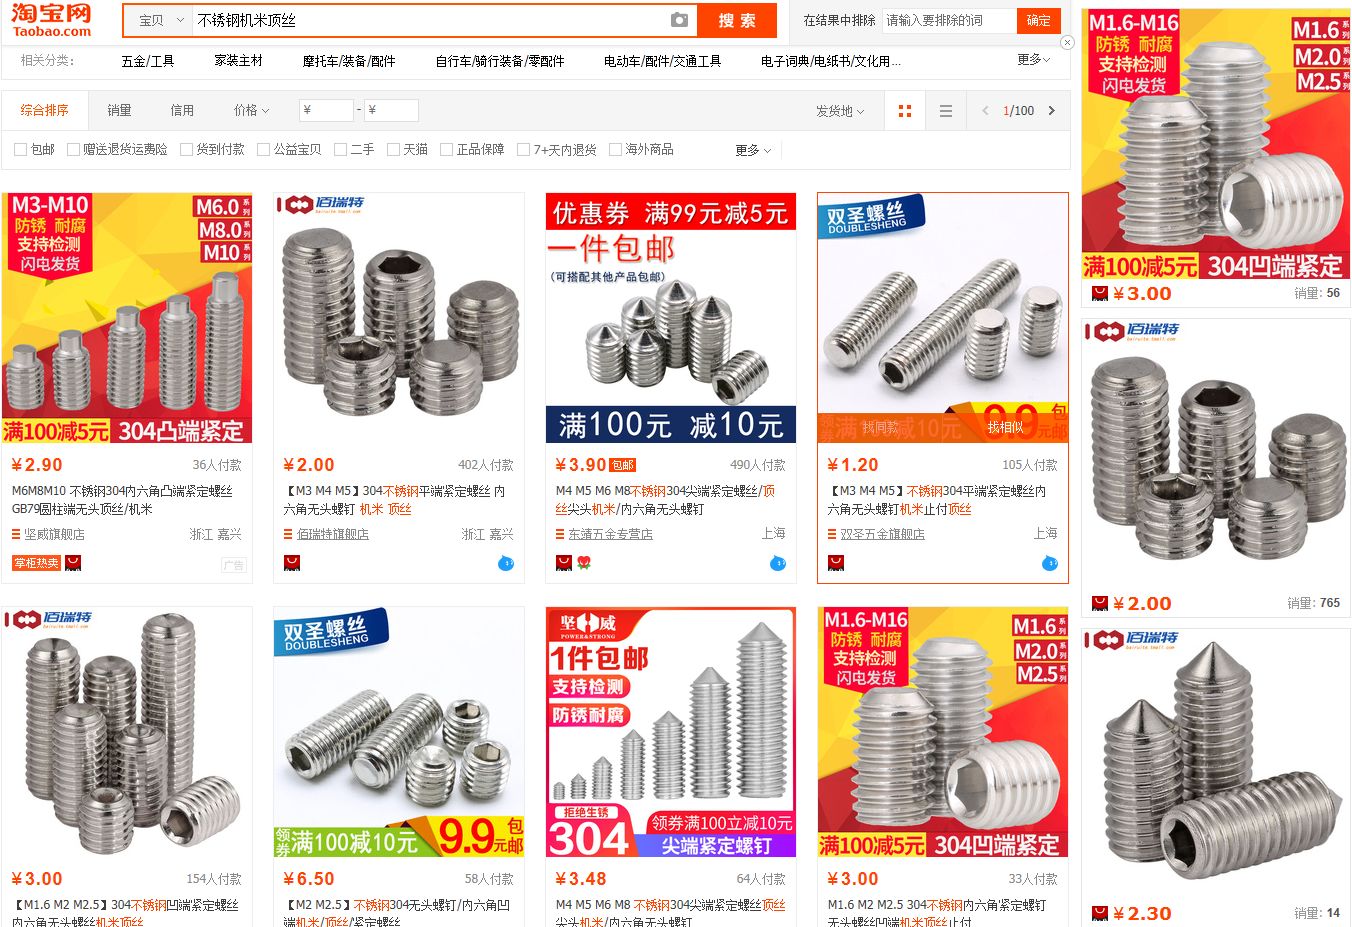Open the ¥3.90 尖端紧定螺丝 product thumbnail
The width and height of the screenshot is (1352, 927).
tap(670, 318)
